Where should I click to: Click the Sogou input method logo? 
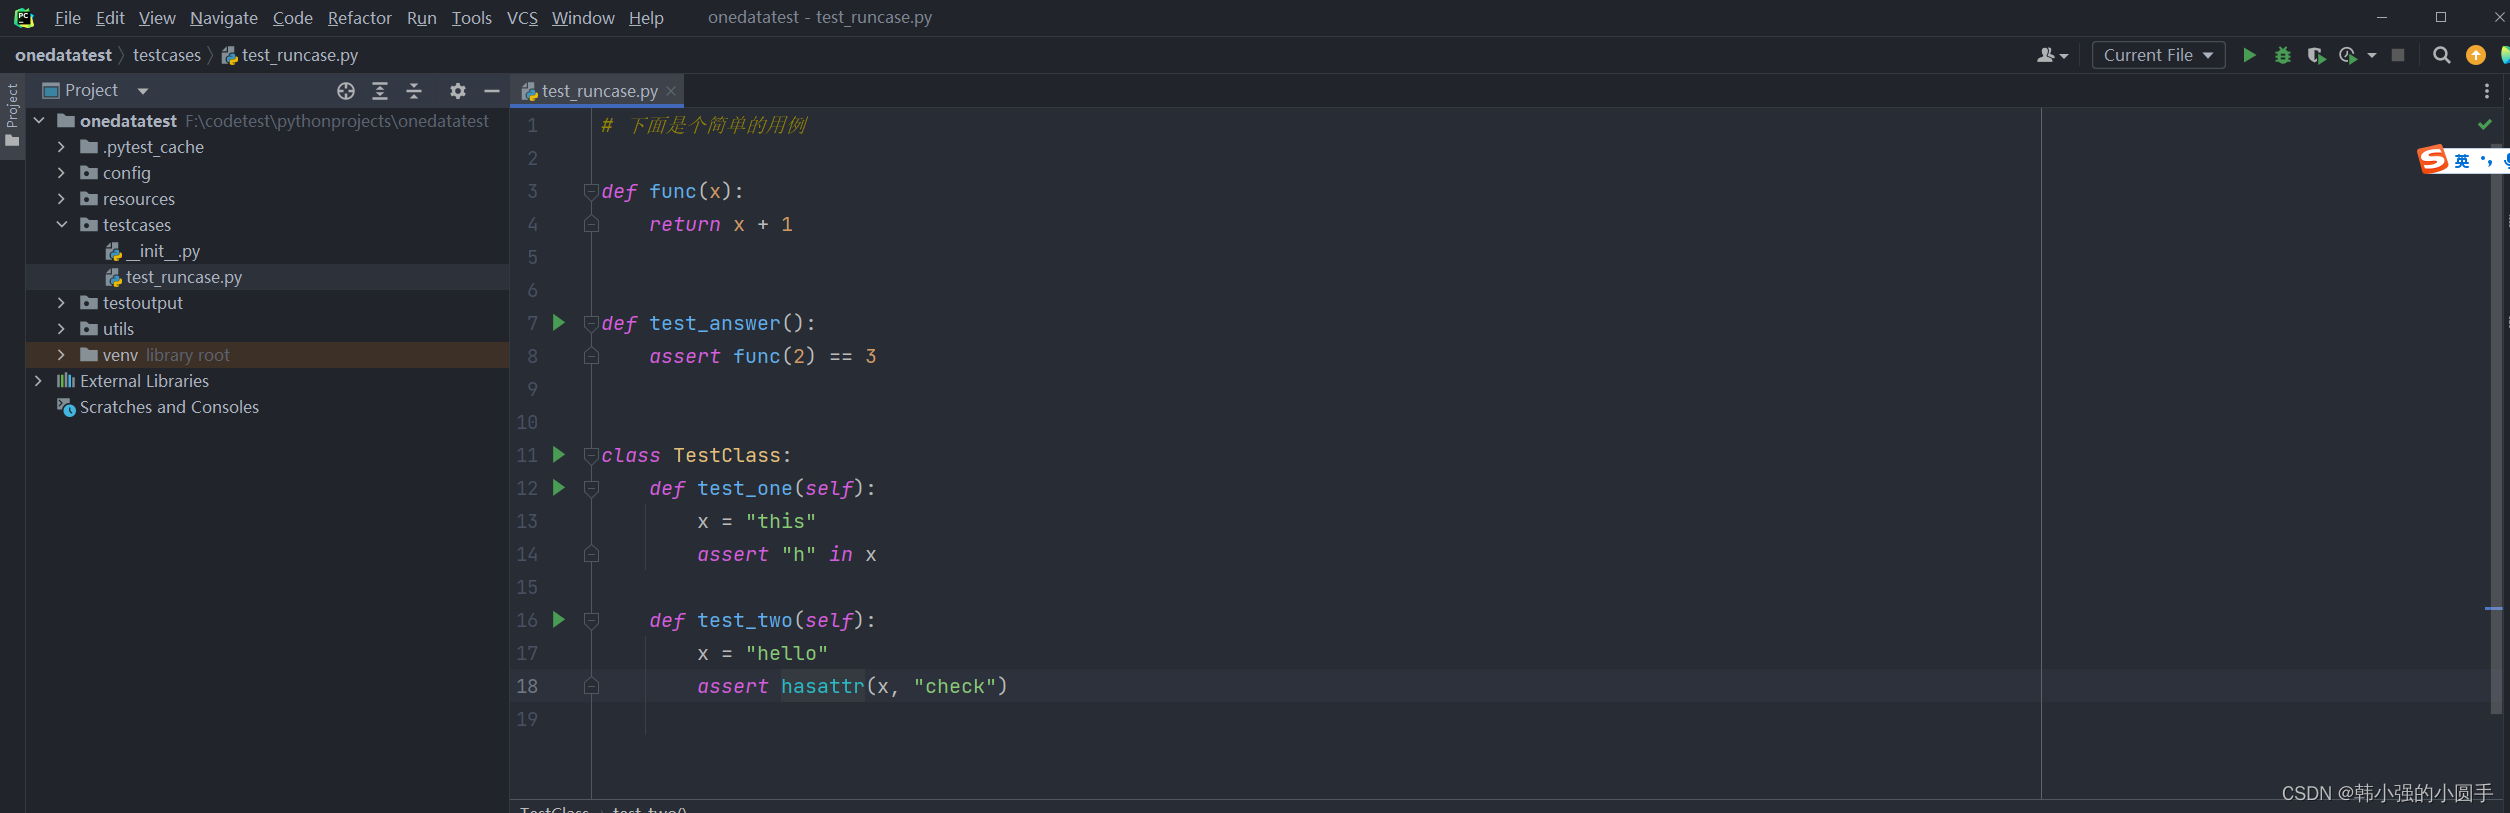(2433, 159)
